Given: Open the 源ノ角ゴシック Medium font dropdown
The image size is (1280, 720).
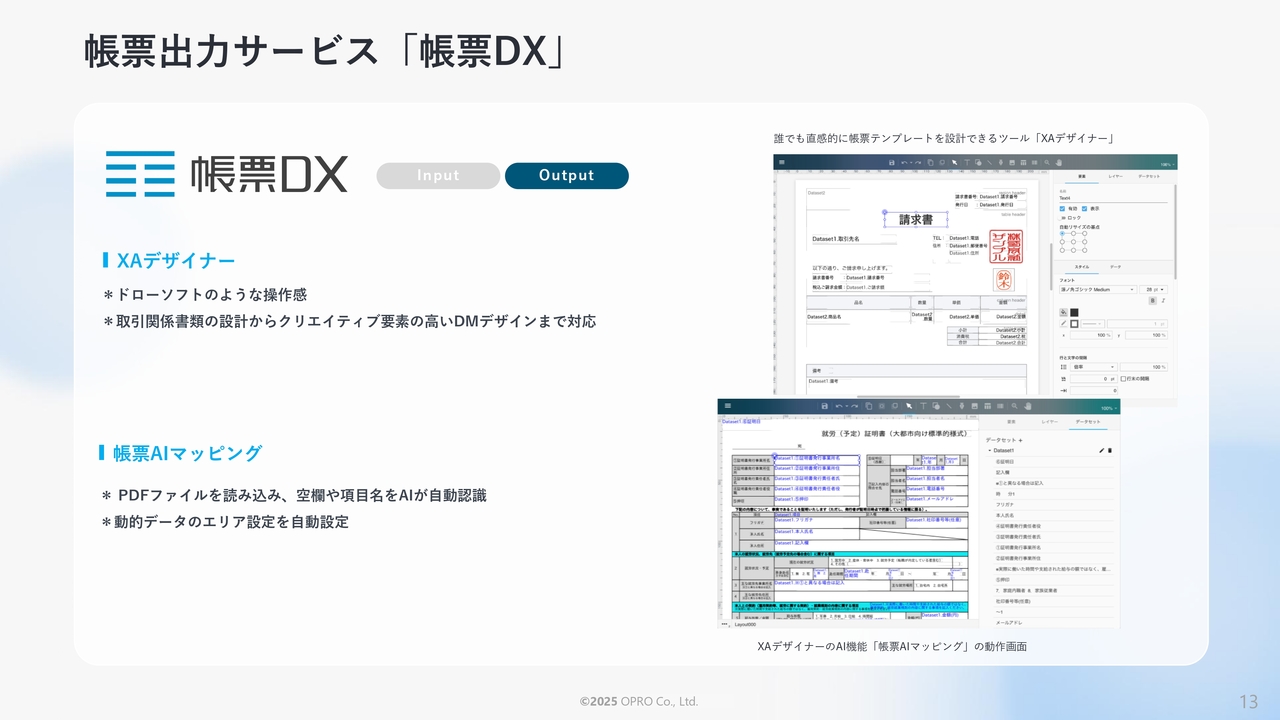Looking at the screenshot, I should point(1097,289).
